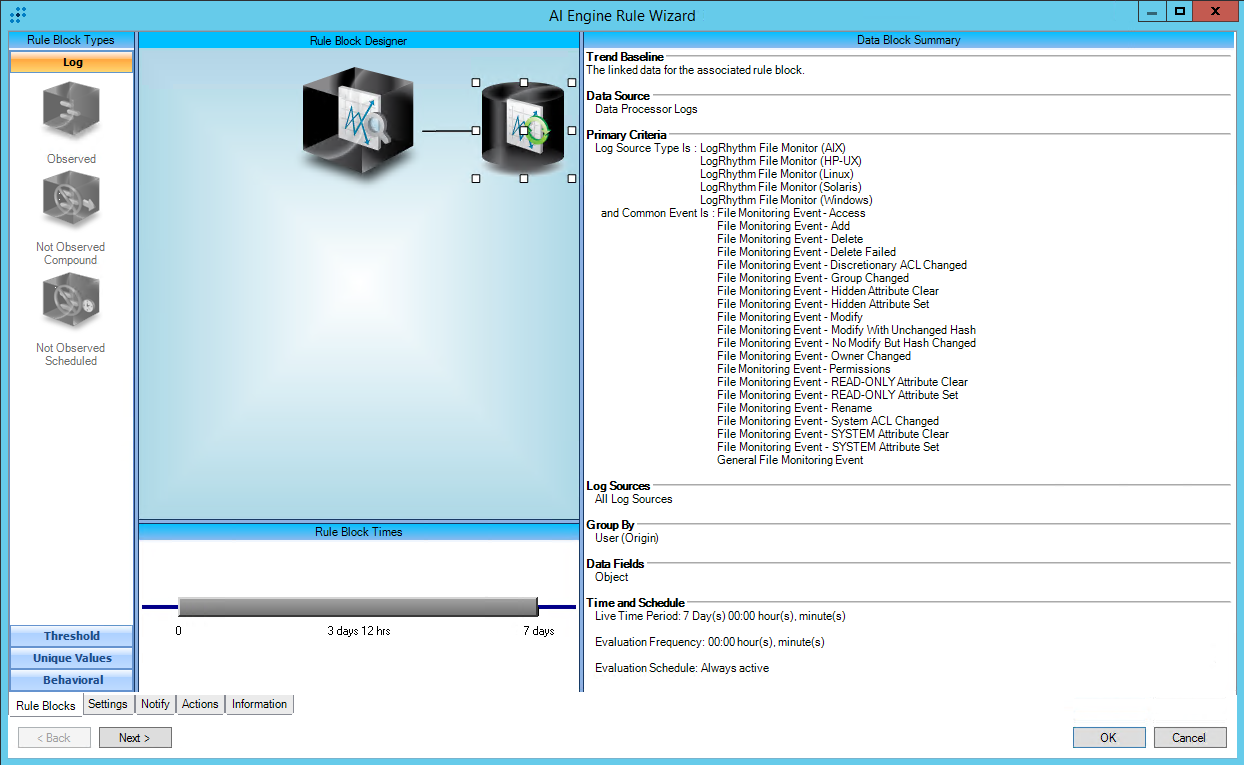This screenshot has width=1244, height=765.
Task: Open the Notify tab
Action: point(155,704)
